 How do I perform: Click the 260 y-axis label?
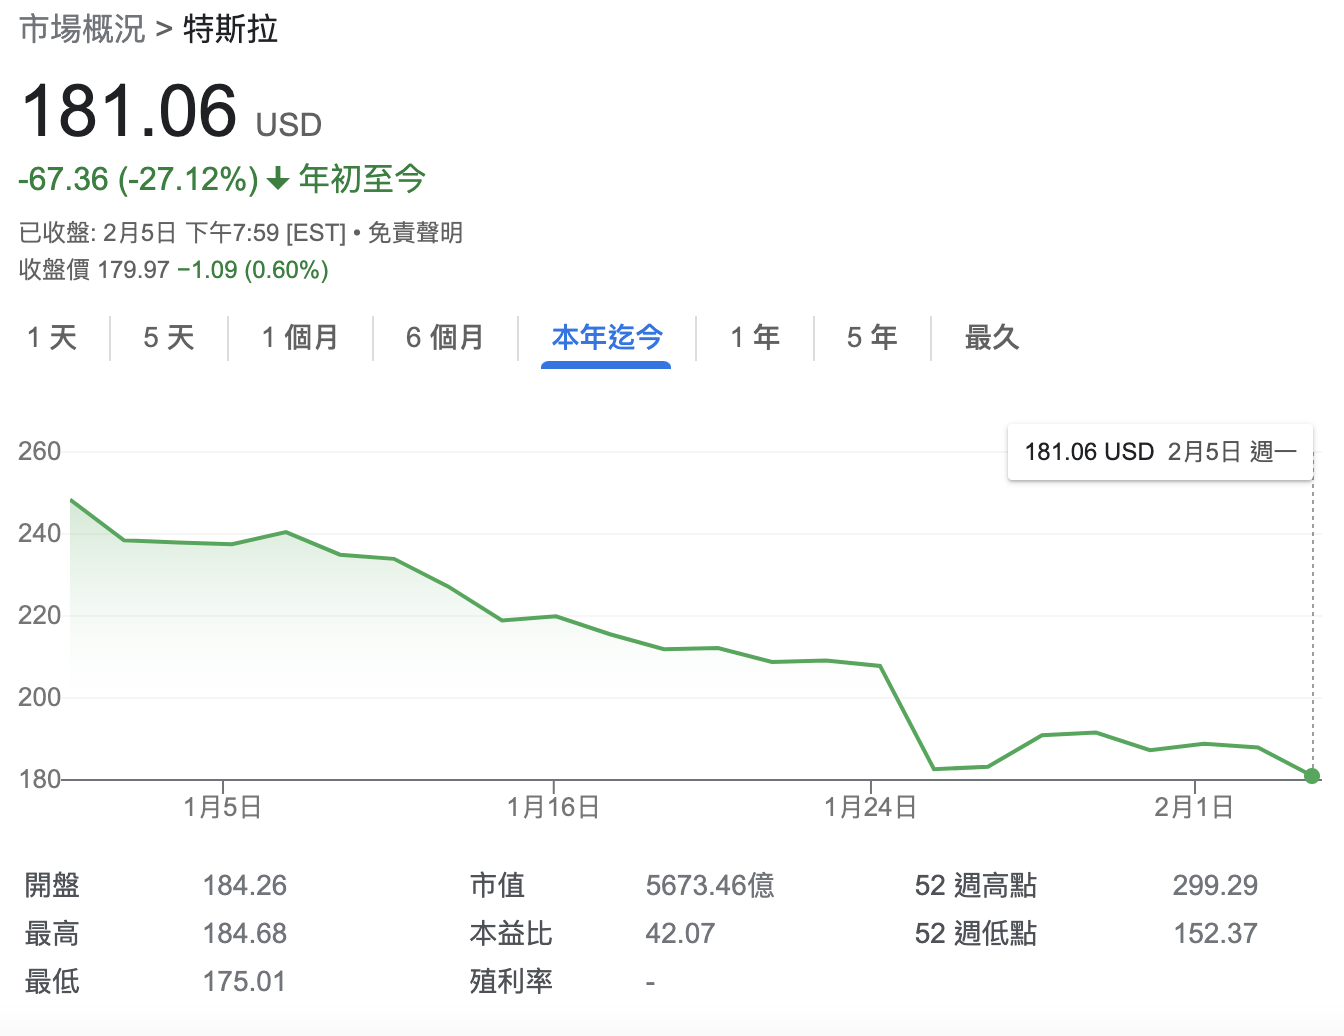40,451
